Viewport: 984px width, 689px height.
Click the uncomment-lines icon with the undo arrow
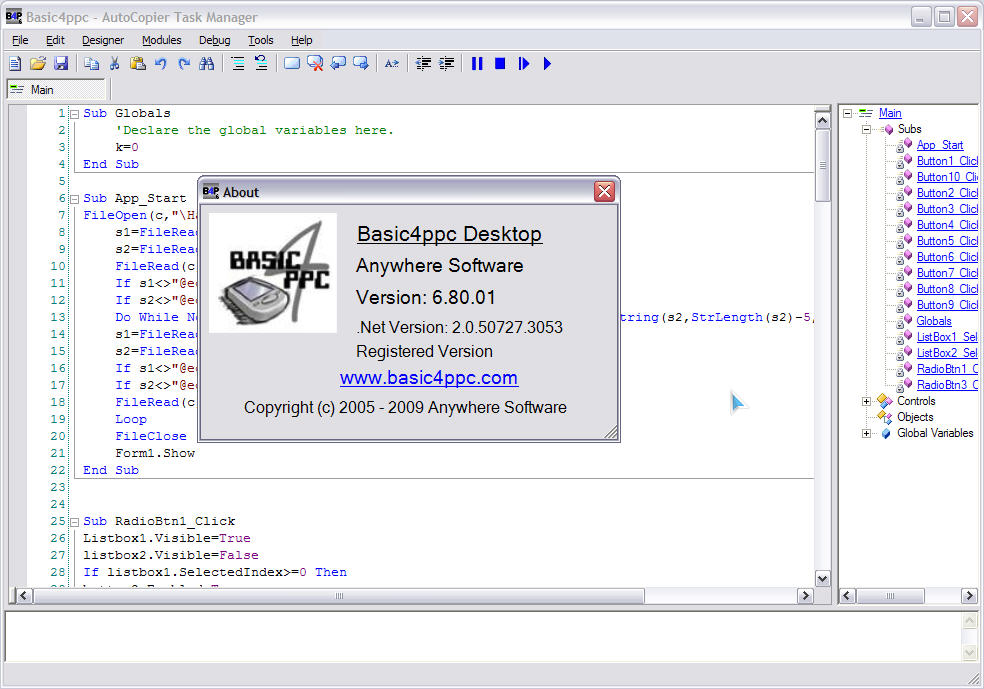click(x=261, y=63)
